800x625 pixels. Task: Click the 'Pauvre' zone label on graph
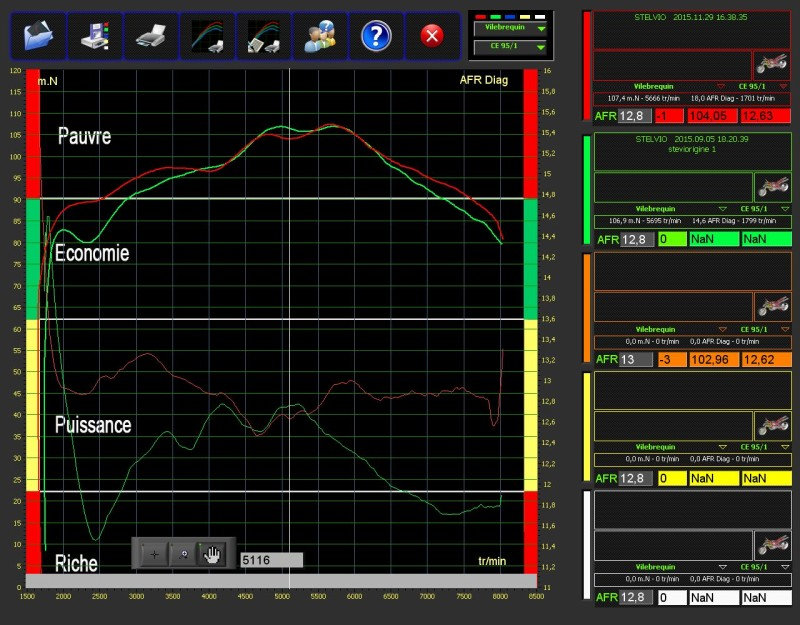click(84, 136)
